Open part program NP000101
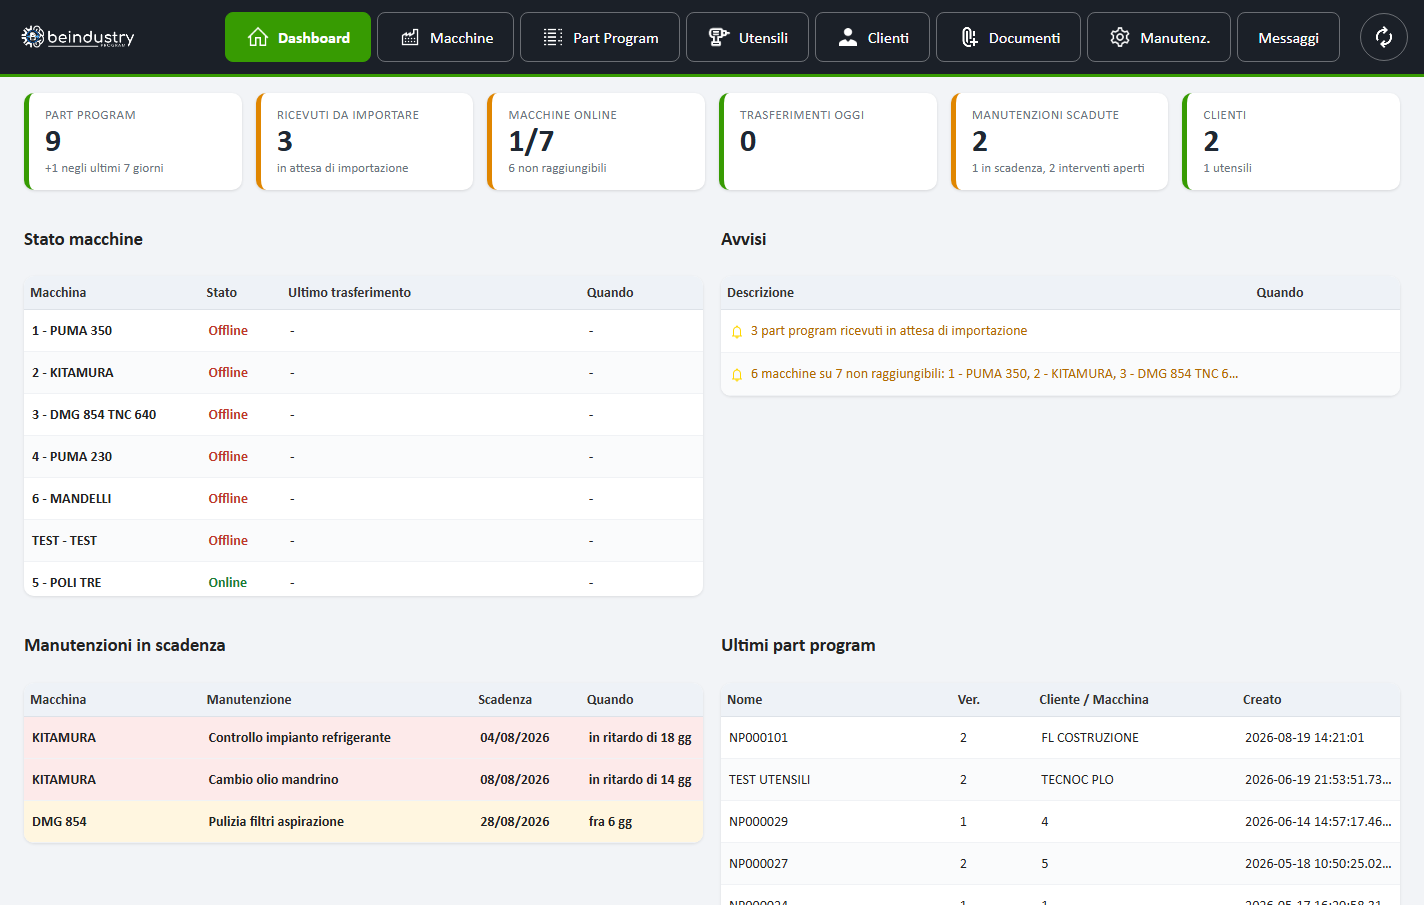Viewport: 1424px width, 905px height. pos(1060,737)
